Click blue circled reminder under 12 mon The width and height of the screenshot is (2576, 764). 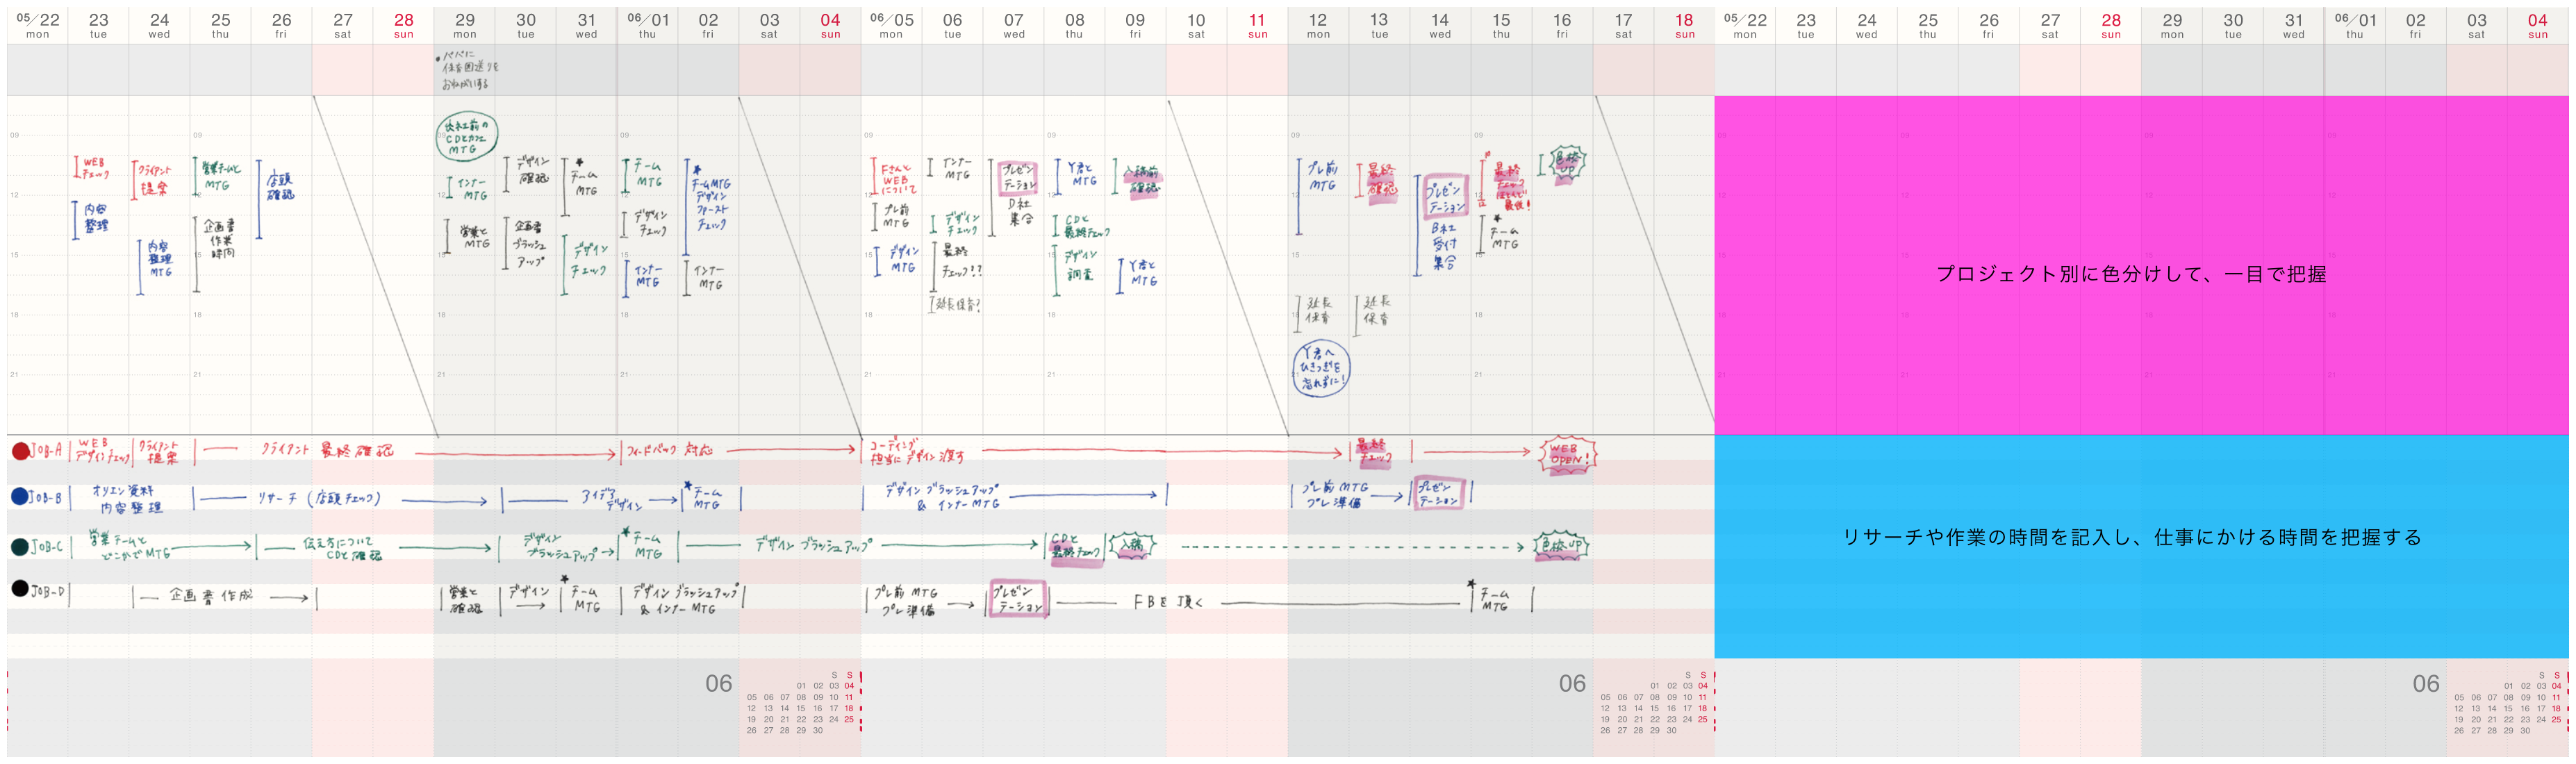(x=1320, y=369)
